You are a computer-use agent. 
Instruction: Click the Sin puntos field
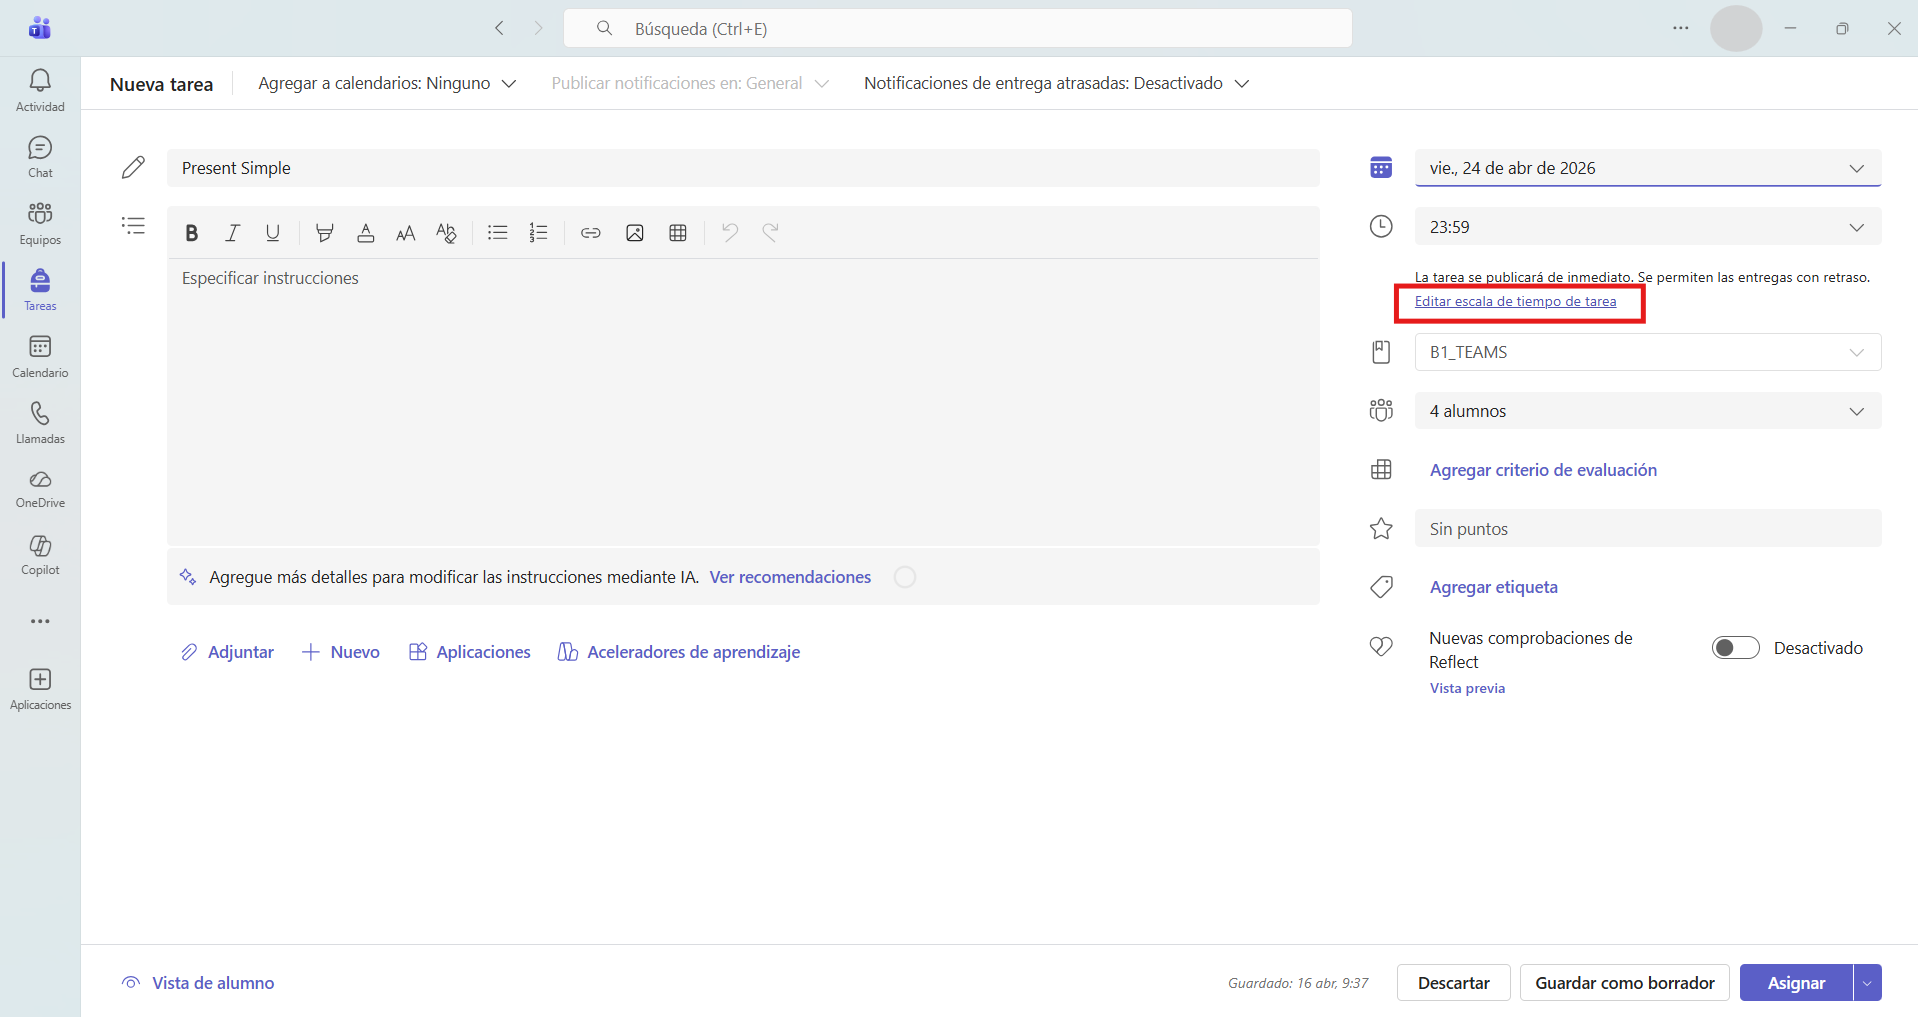(1648, 529)
